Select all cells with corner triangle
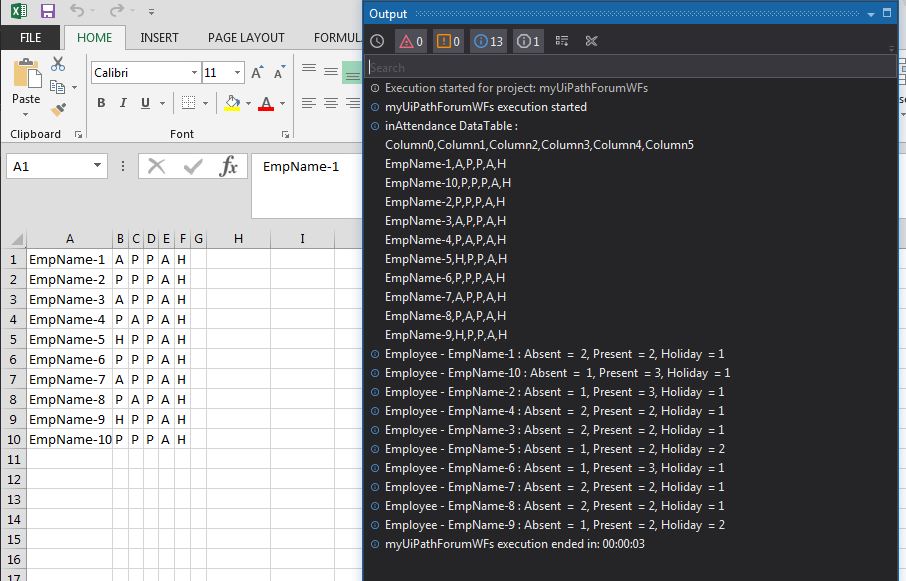 click(17, 239)
